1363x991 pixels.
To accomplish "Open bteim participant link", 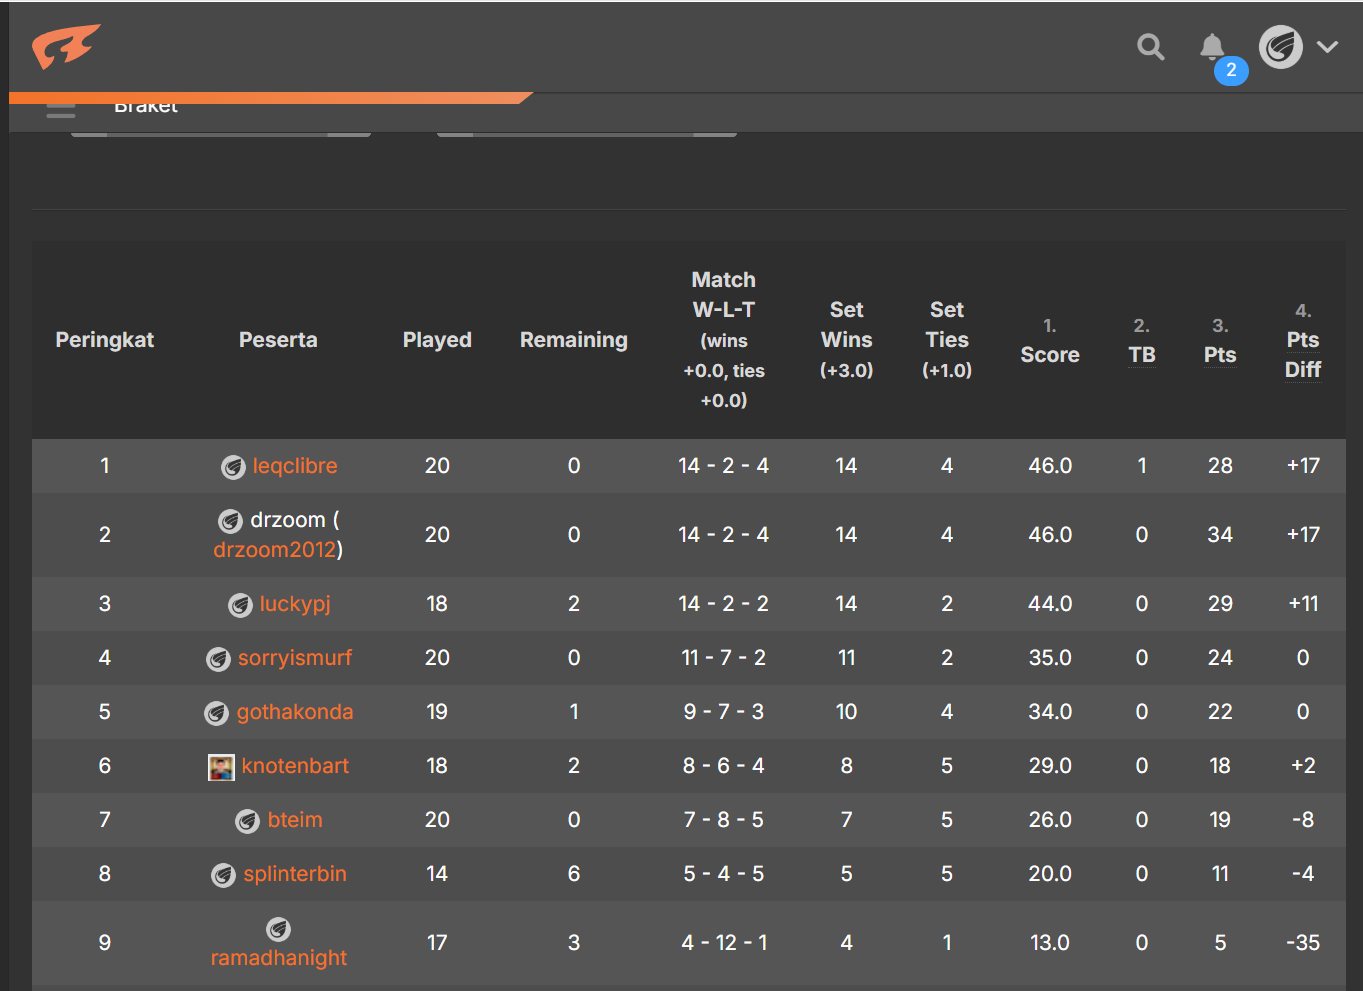I will 295,820.
